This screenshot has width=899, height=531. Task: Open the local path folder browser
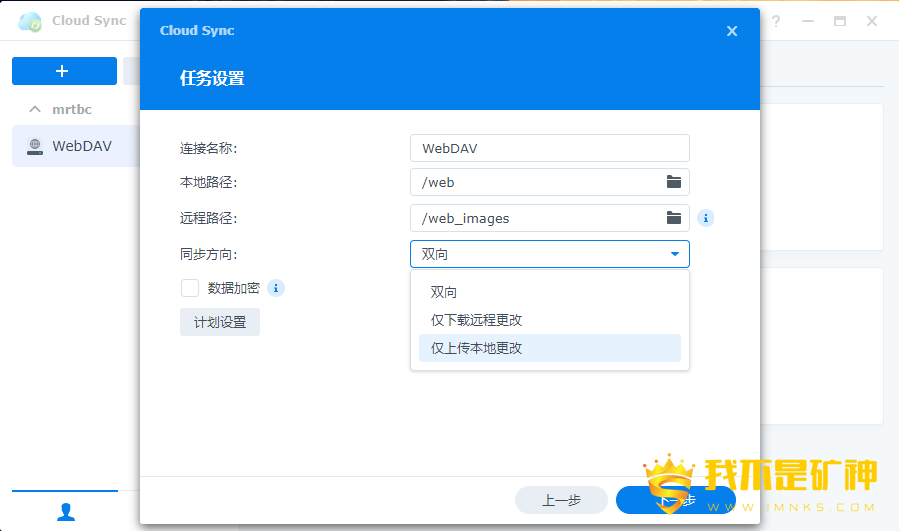point(674,182)
